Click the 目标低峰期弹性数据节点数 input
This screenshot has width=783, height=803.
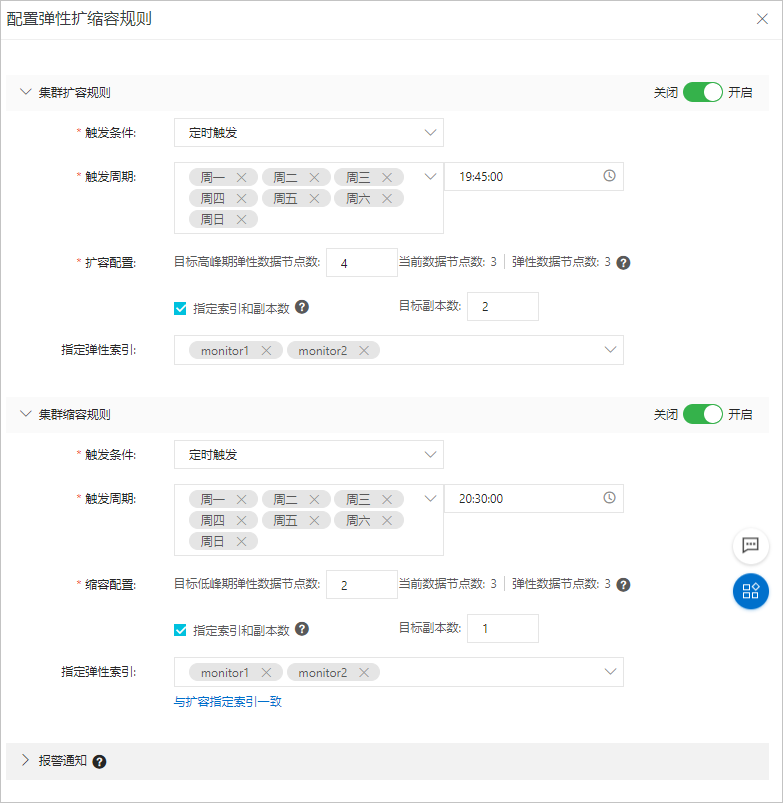[x=362, y=584]
